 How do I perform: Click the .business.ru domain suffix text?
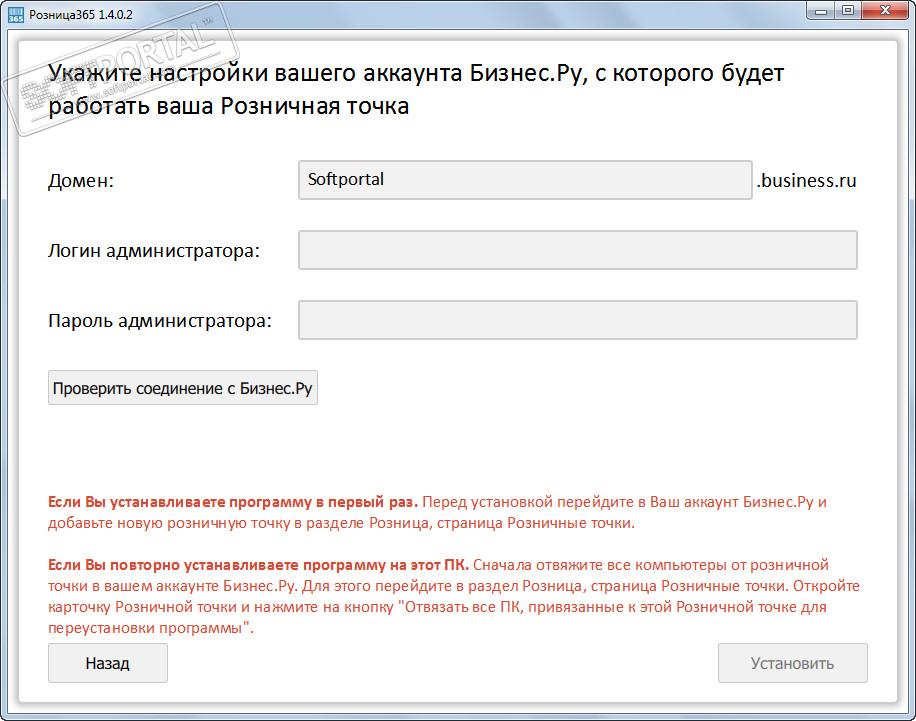point(806,181)
